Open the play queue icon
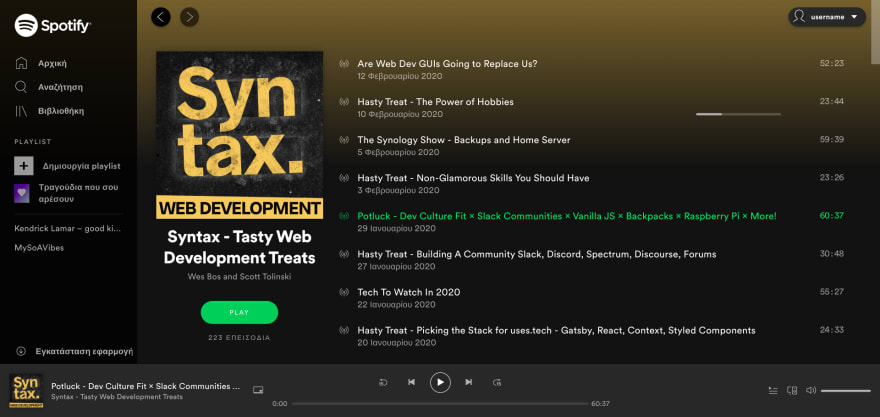880x417 pixels. tap(773, 390)
